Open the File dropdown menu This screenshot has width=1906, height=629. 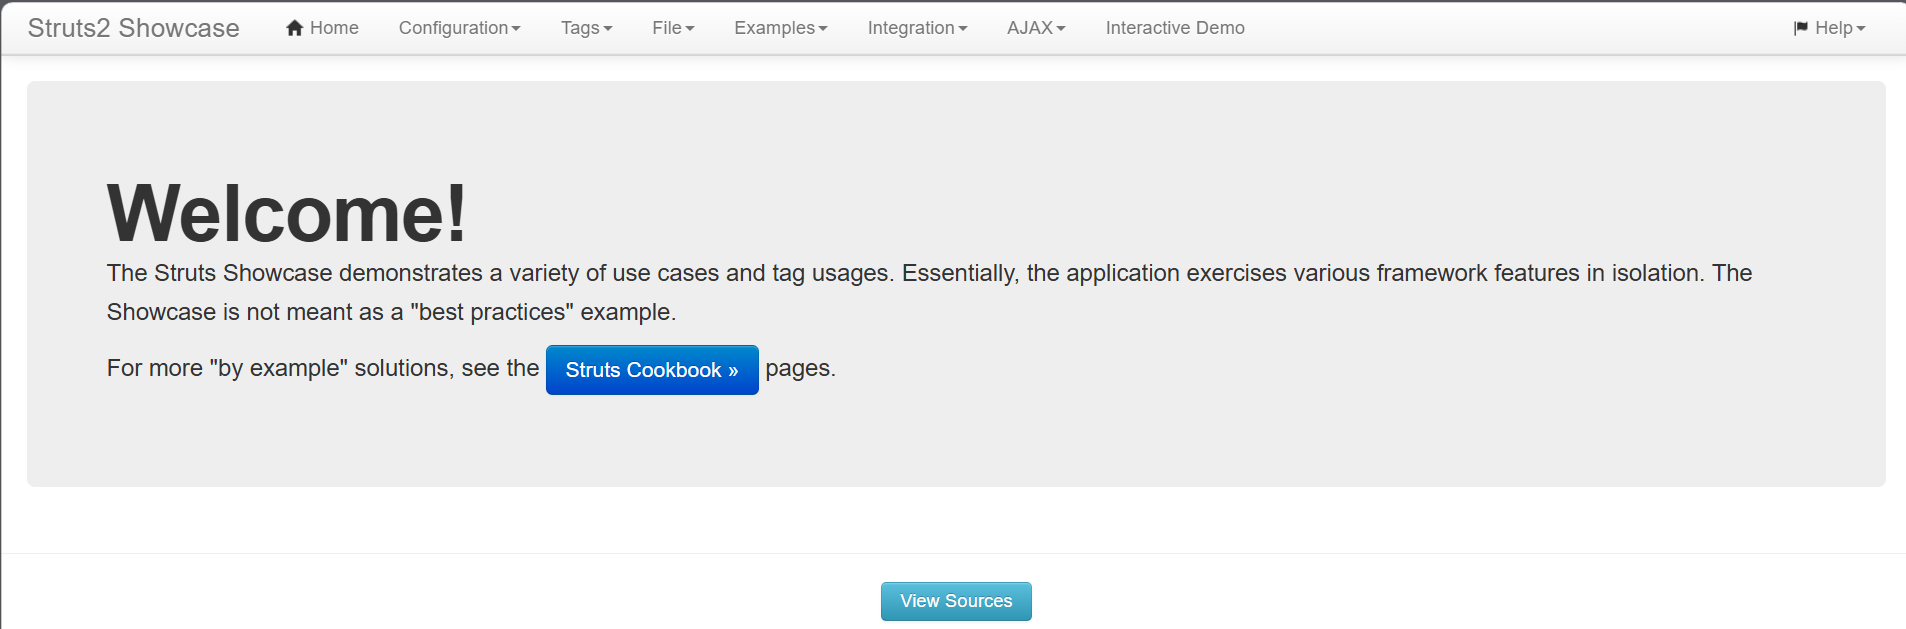[673, 28]
